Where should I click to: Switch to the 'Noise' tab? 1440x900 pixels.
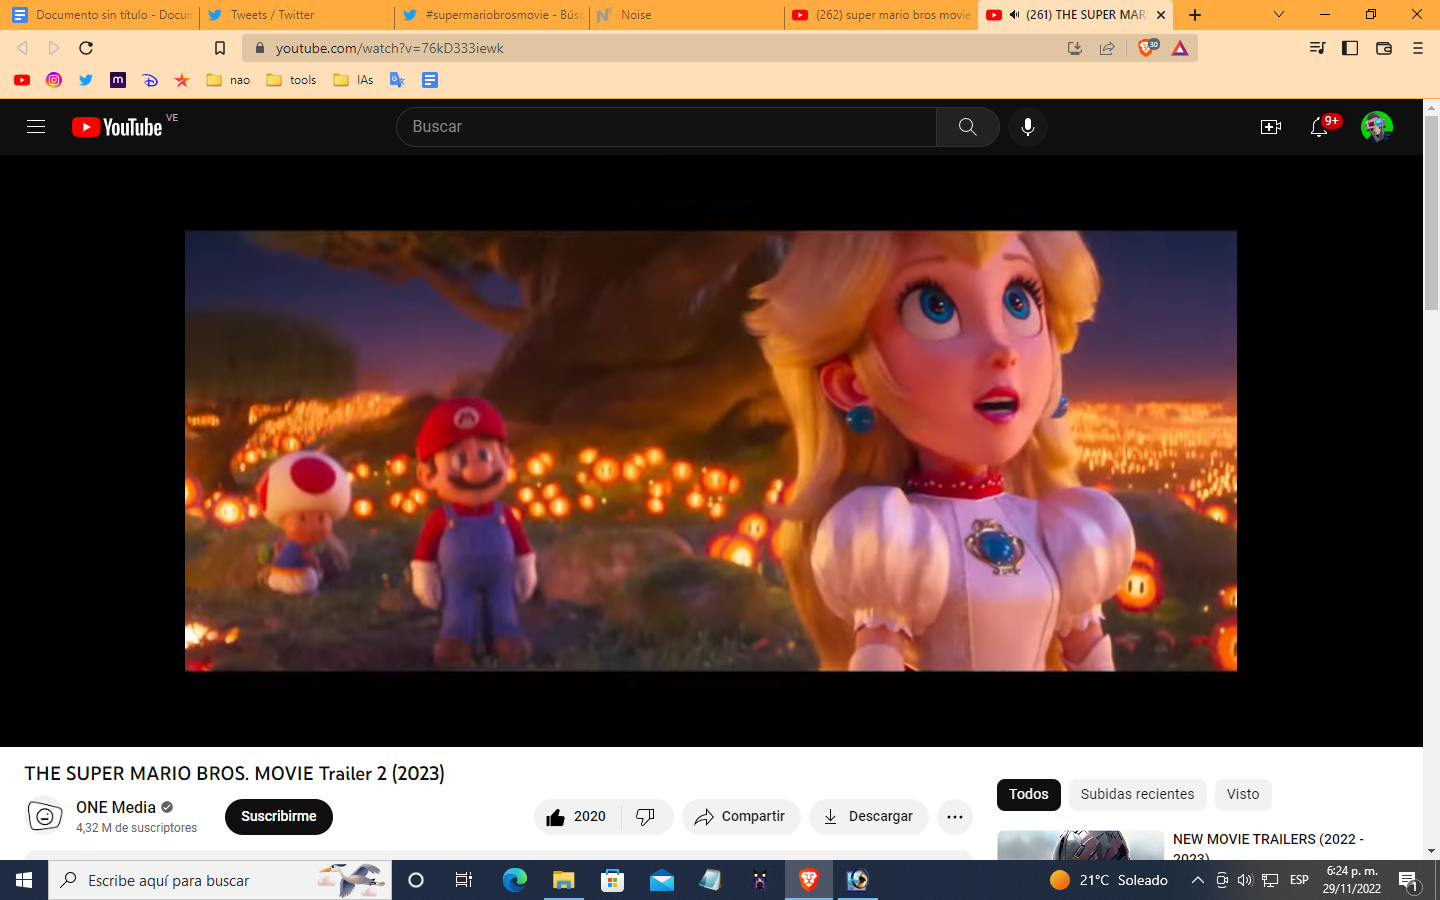pos(687,15)
